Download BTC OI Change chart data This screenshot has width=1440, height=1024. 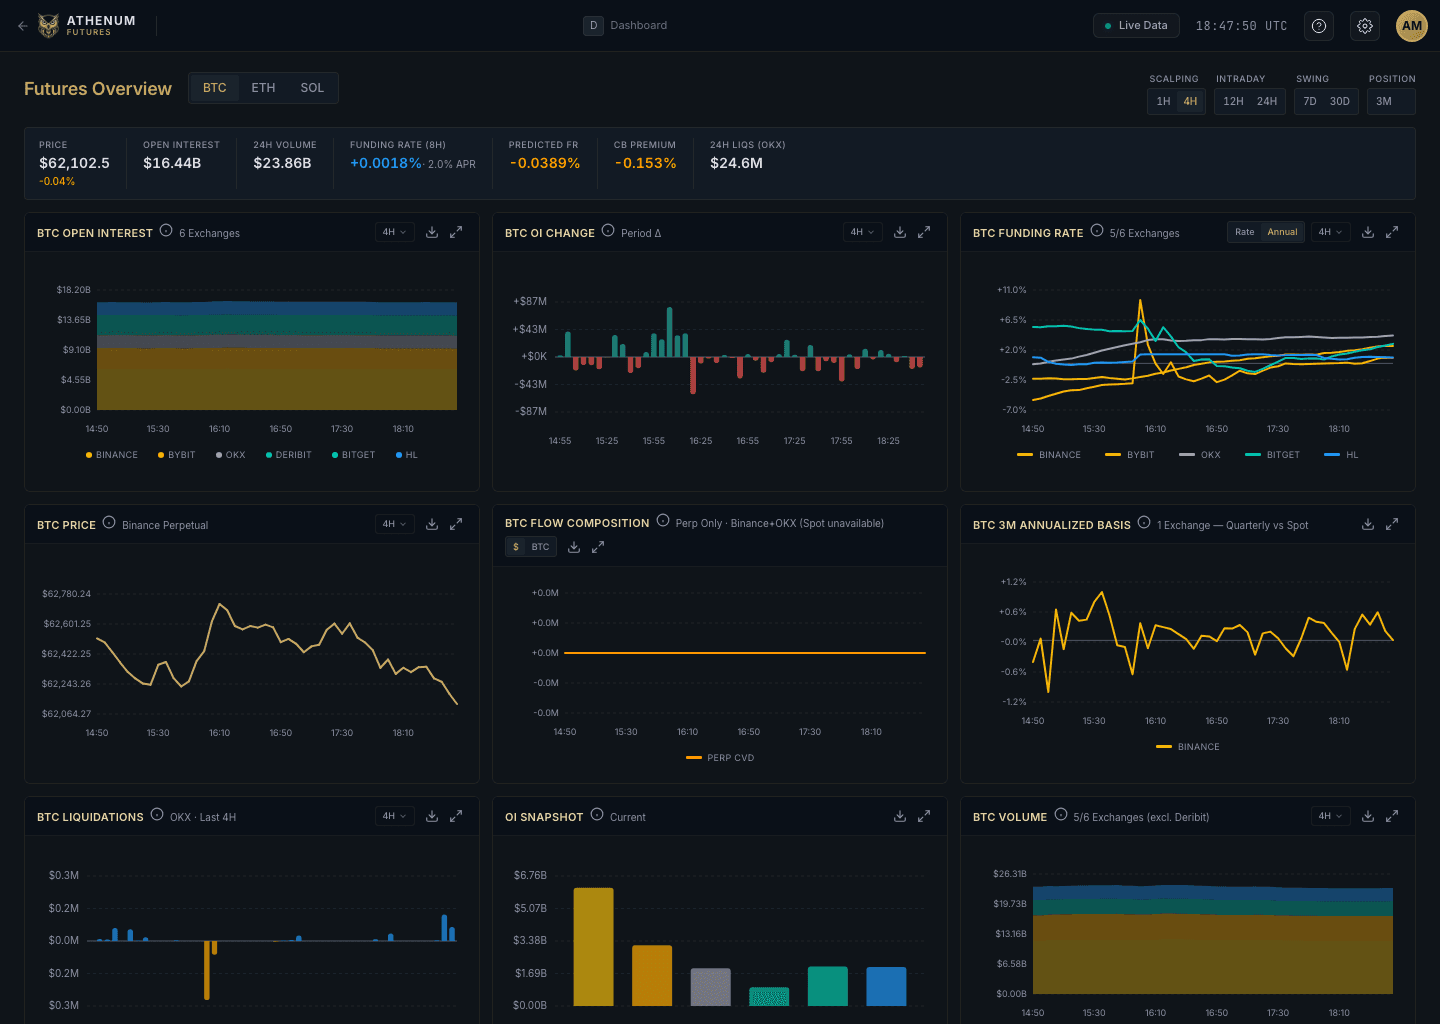900,232
